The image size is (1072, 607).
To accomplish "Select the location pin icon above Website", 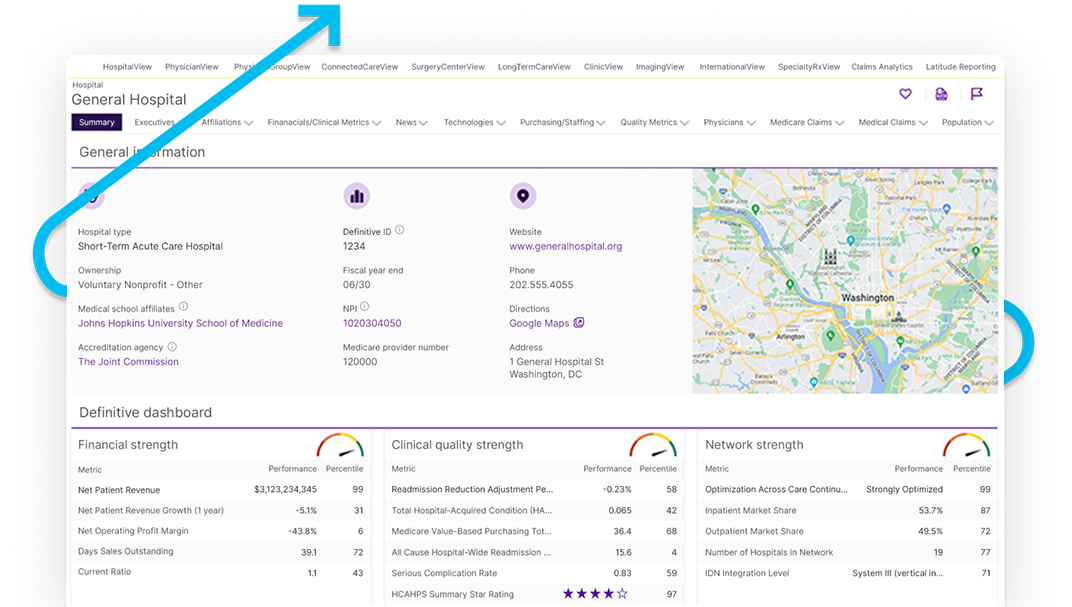I will (x=523, y=195).
